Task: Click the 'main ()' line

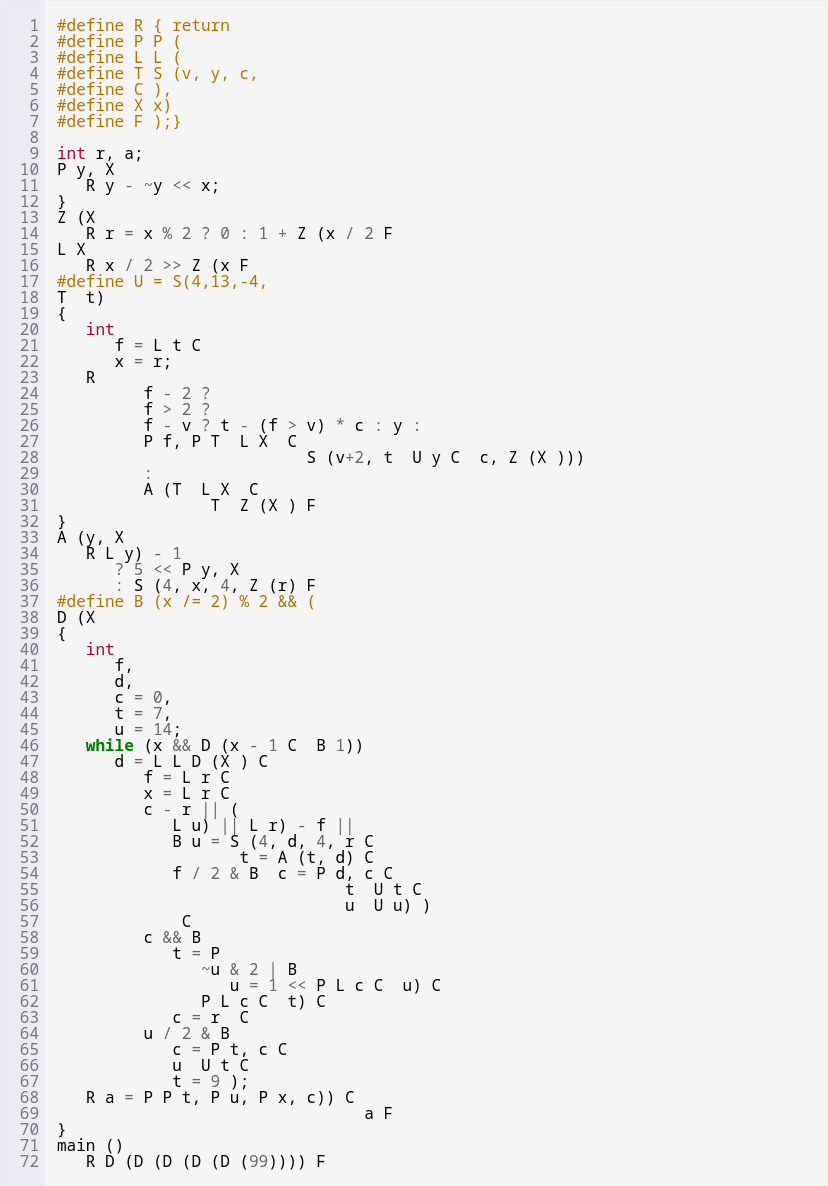Action: pyautogui.click(x=90, y=1146)
